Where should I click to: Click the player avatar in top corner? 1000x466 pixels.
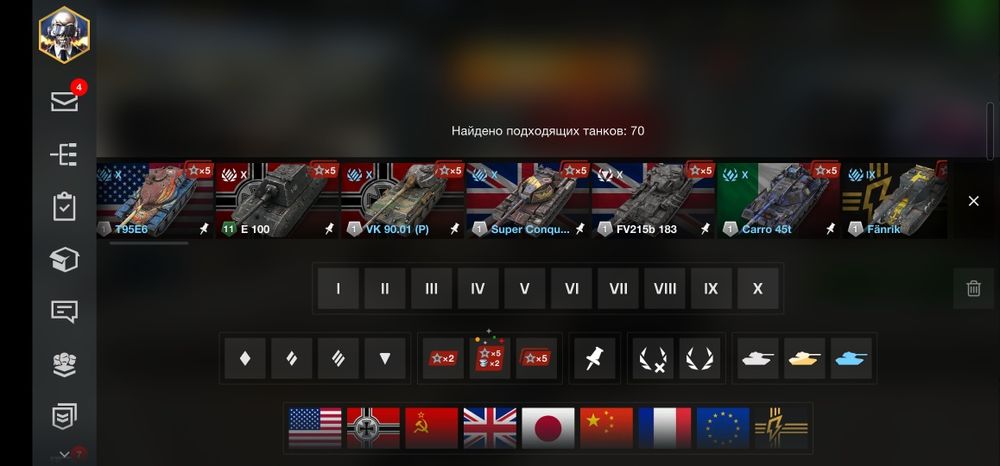tap(64, 34)
